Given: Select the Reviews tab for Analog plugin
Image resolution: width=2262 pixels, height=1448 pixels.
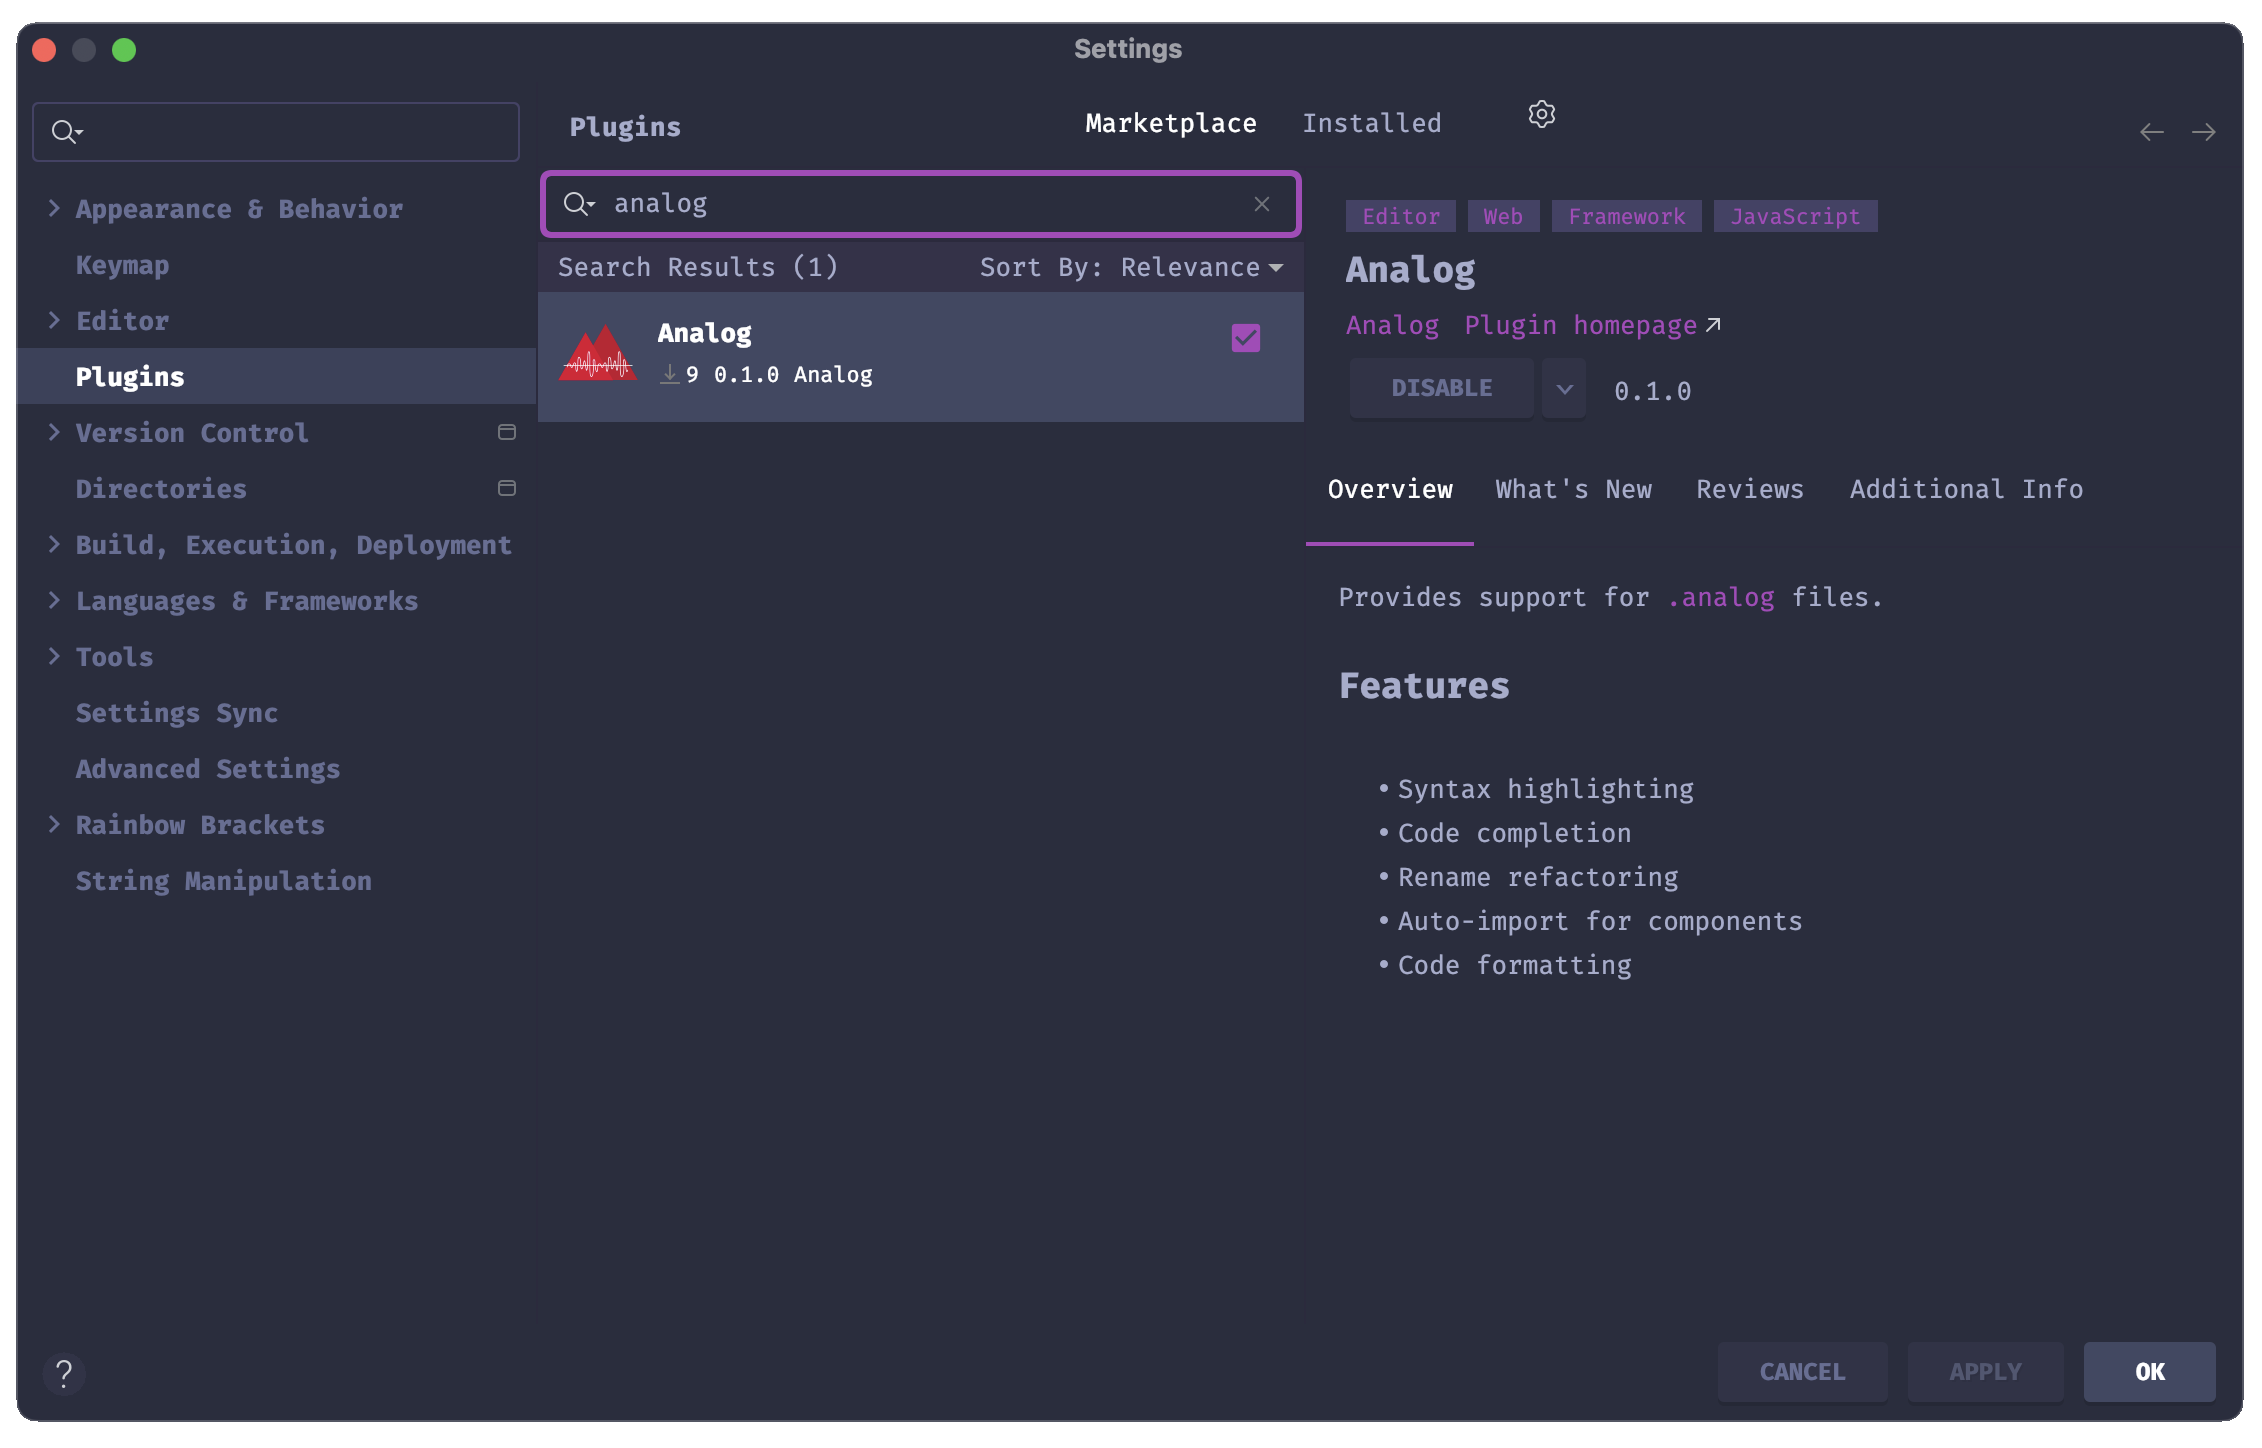Looking at the screenshot, I should coord(1749,488).
